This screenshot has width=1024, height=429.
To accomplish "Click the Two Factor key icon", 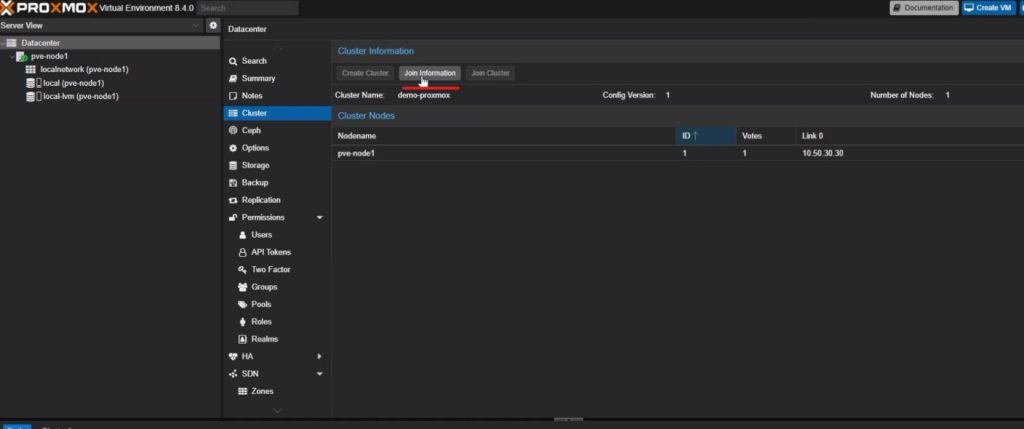I will tap(242, 270).
